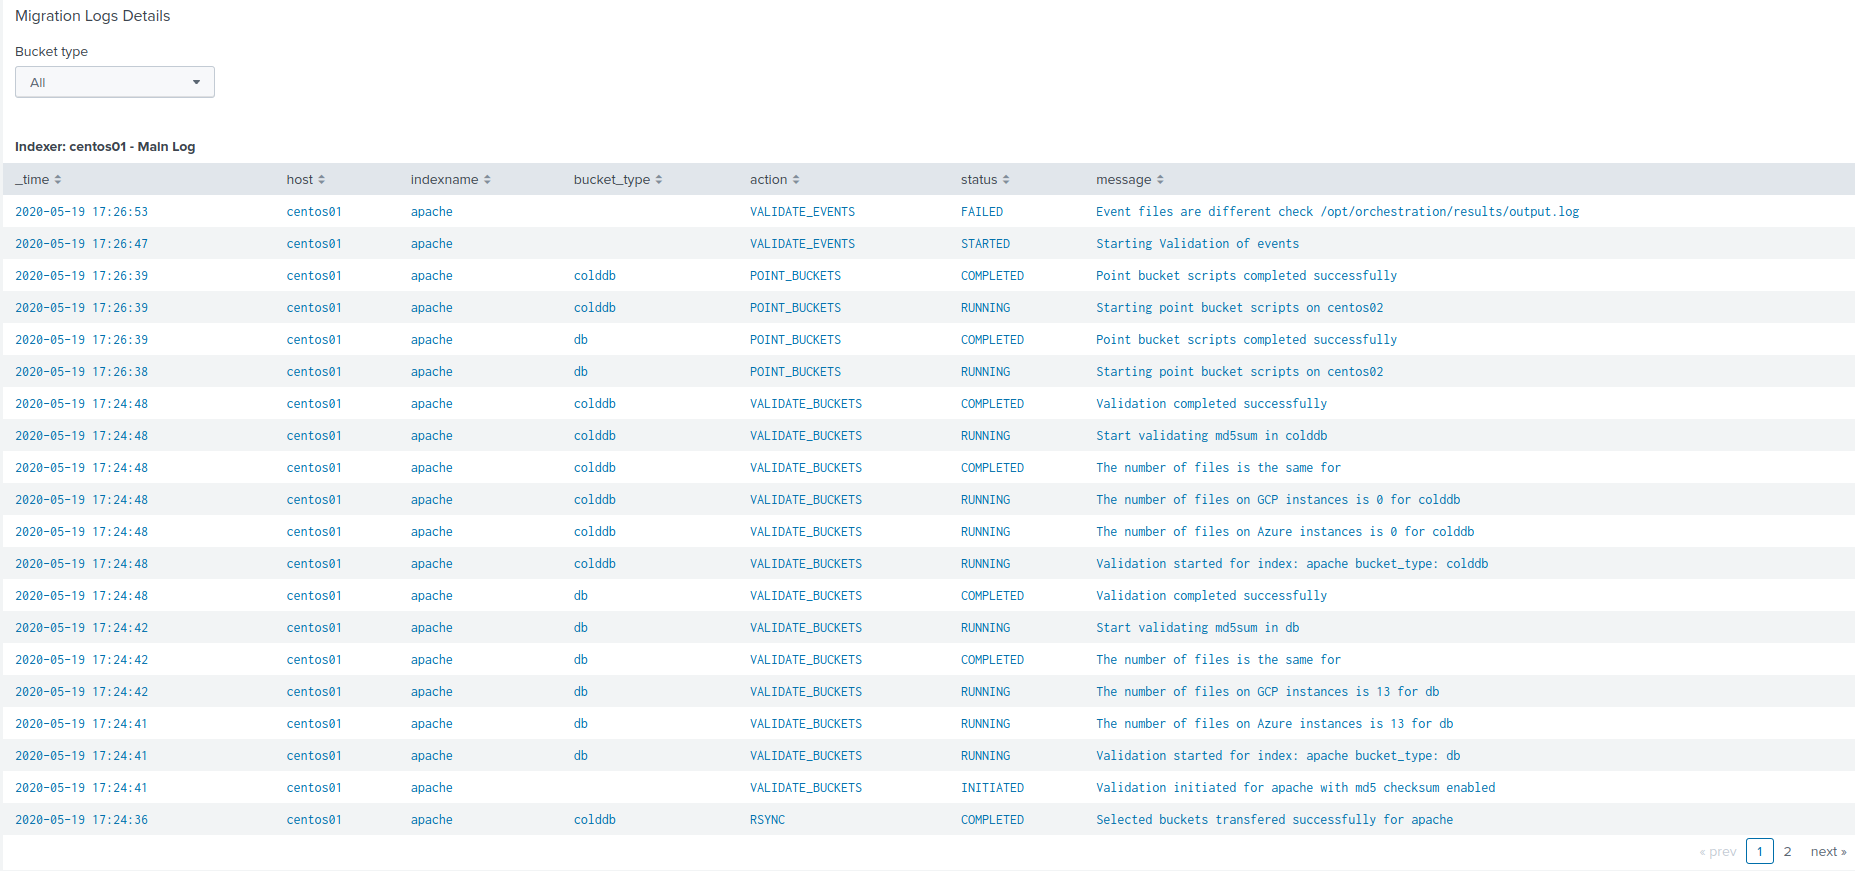Click VALIDATE_EVENTS action in the STARTED row
Image resolution: width=1855 pixels, height=871 pixels.
tap(802, 243)
